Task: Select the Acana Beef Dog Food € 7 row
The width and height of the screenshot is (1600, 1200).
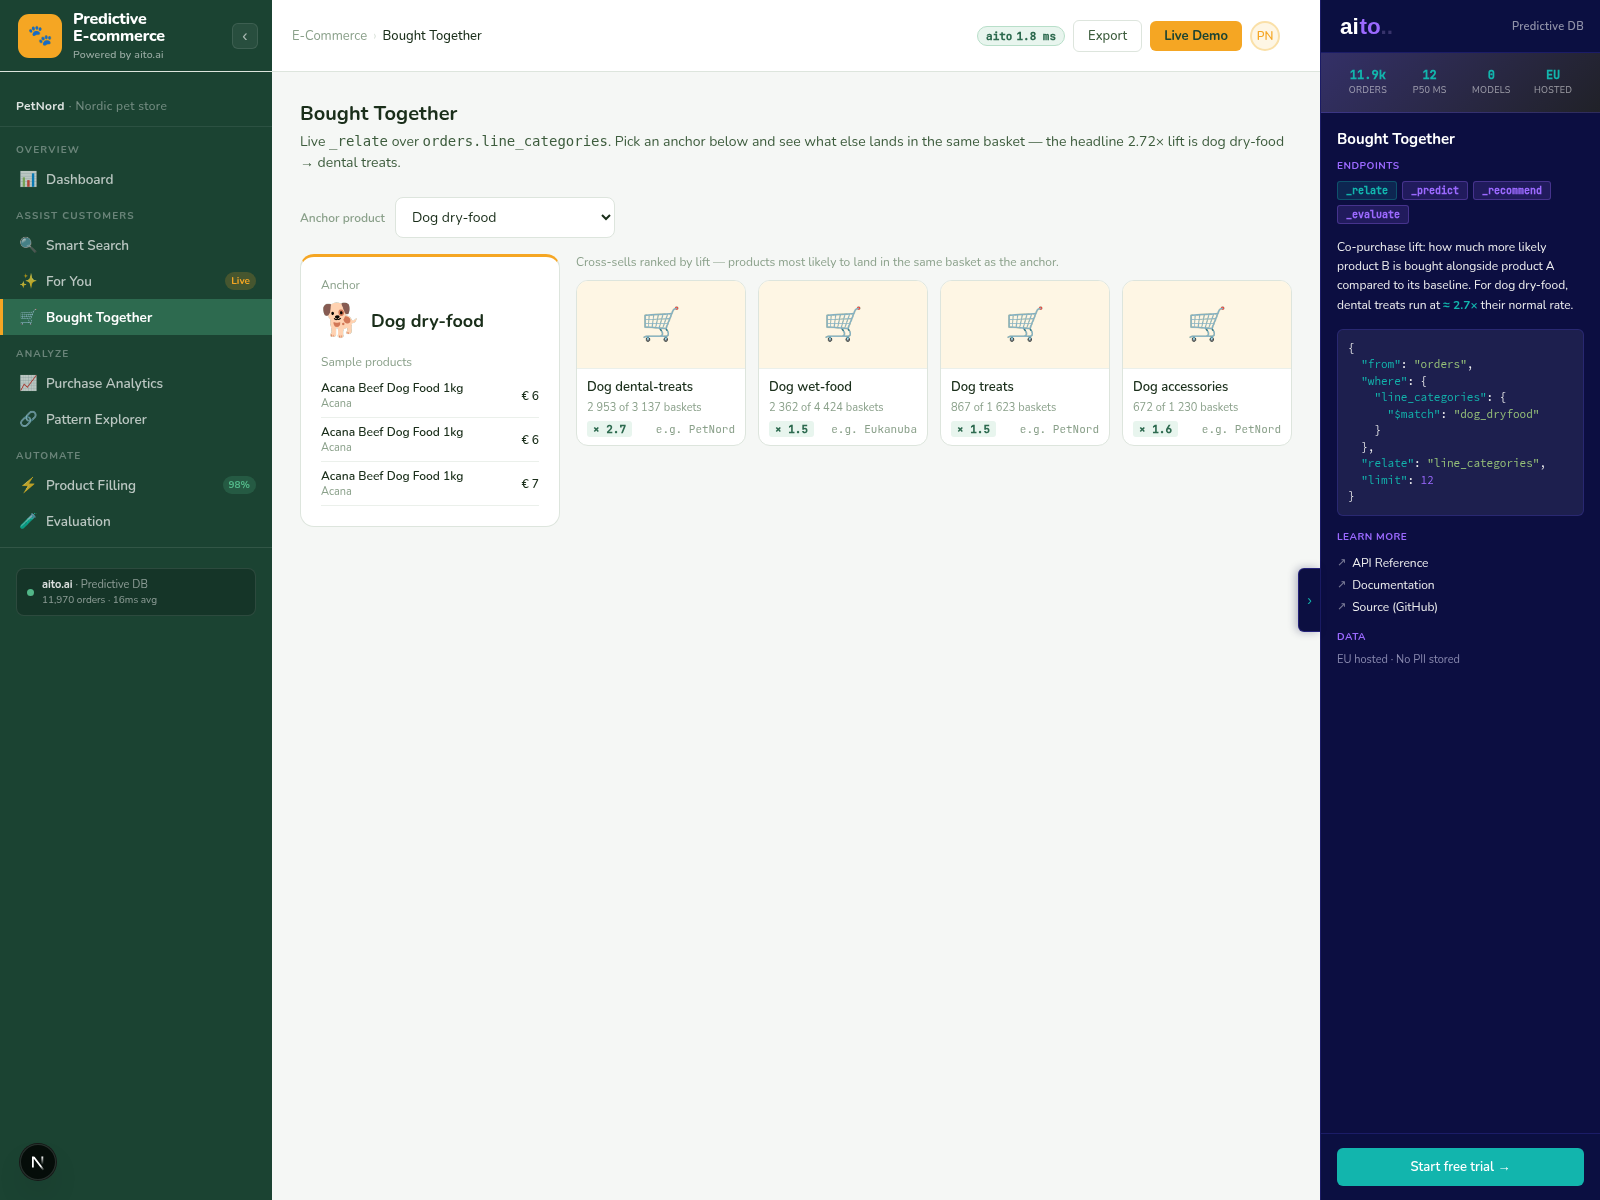Action: coord(430,483)
